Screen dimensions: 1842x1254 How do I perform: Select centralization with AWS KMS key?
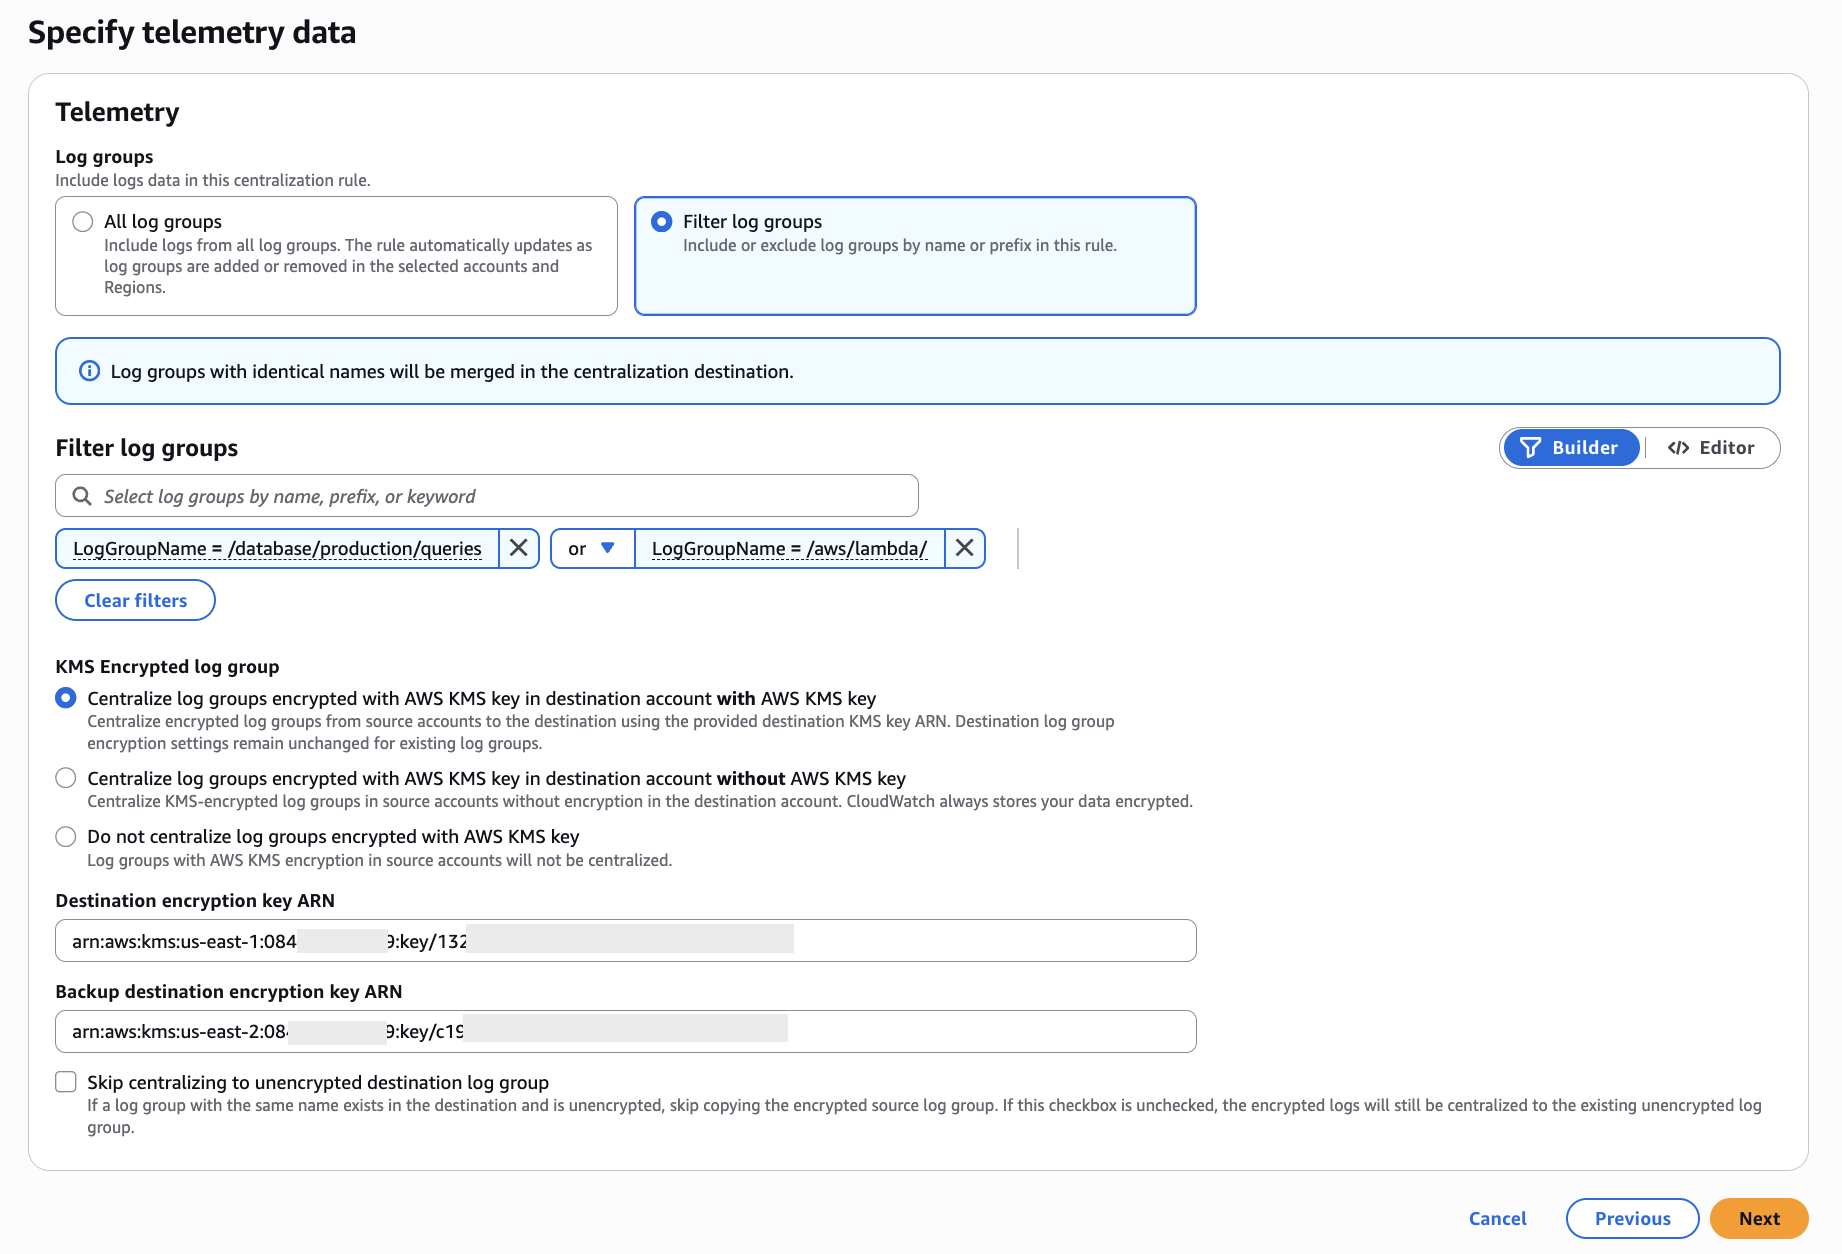[66, 698]
